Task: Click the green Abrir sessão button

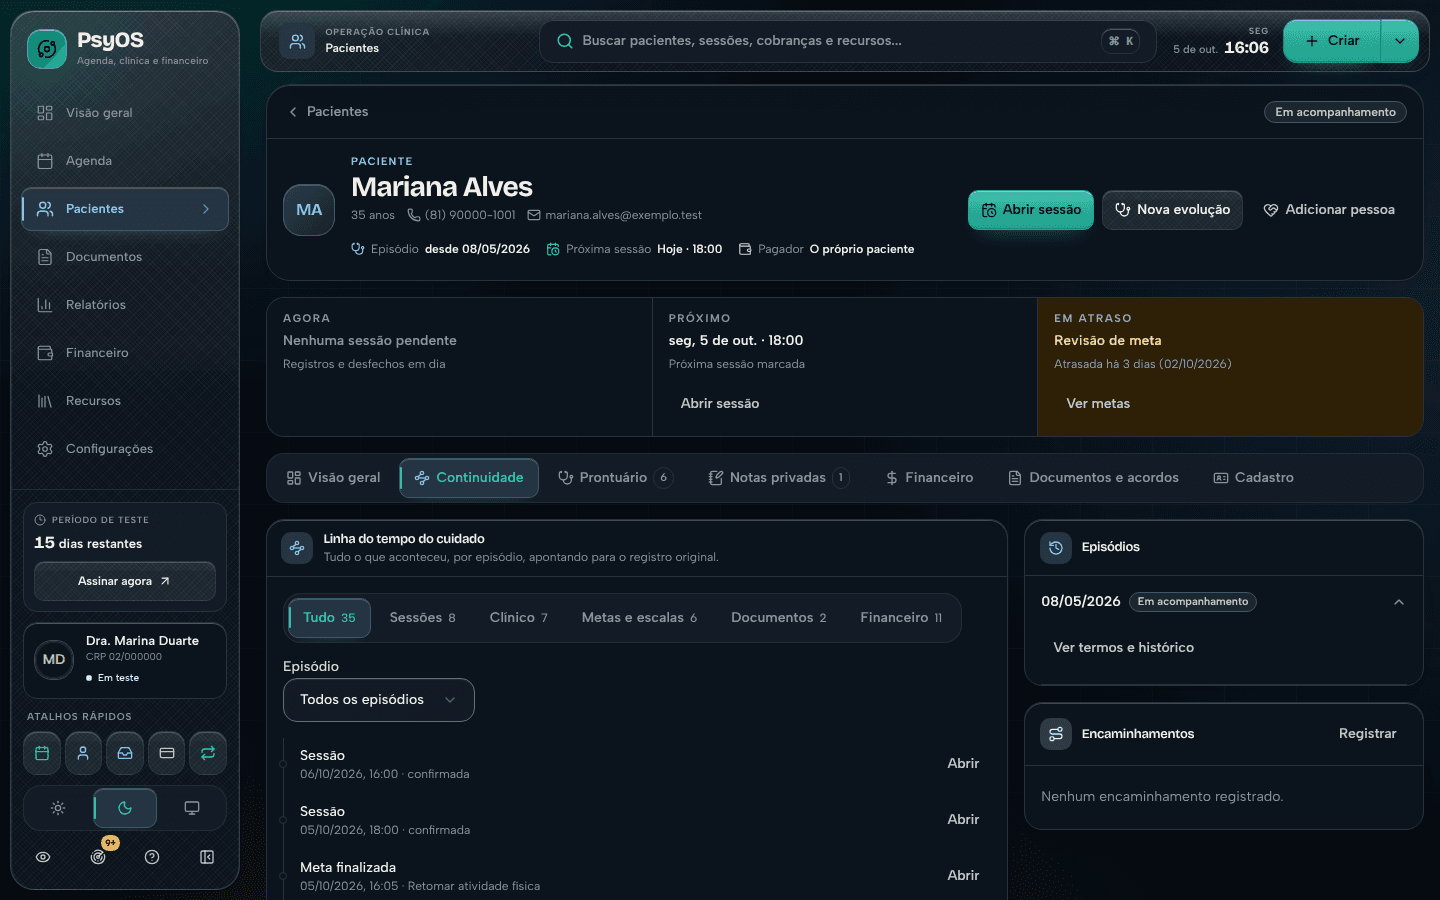Action: 1031,210
